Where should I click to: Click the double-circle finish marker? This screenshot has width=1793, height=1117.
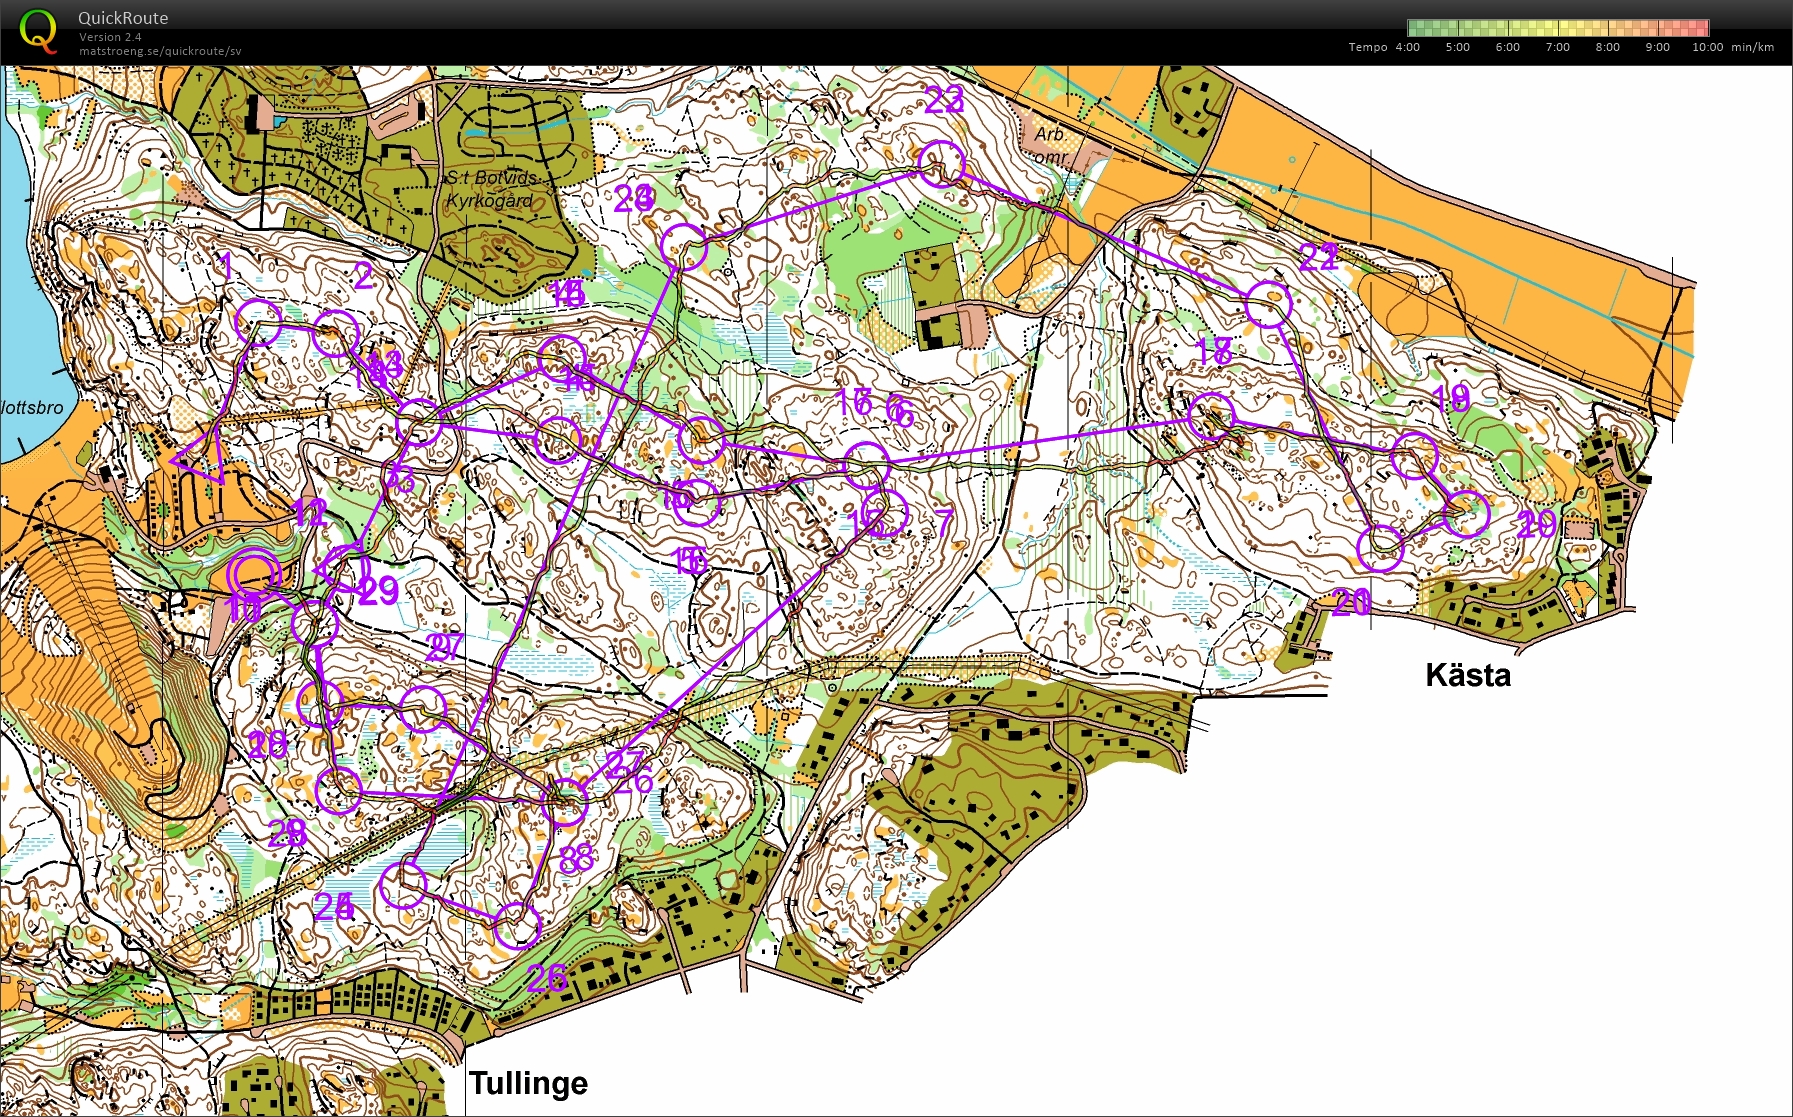(254, 574)
